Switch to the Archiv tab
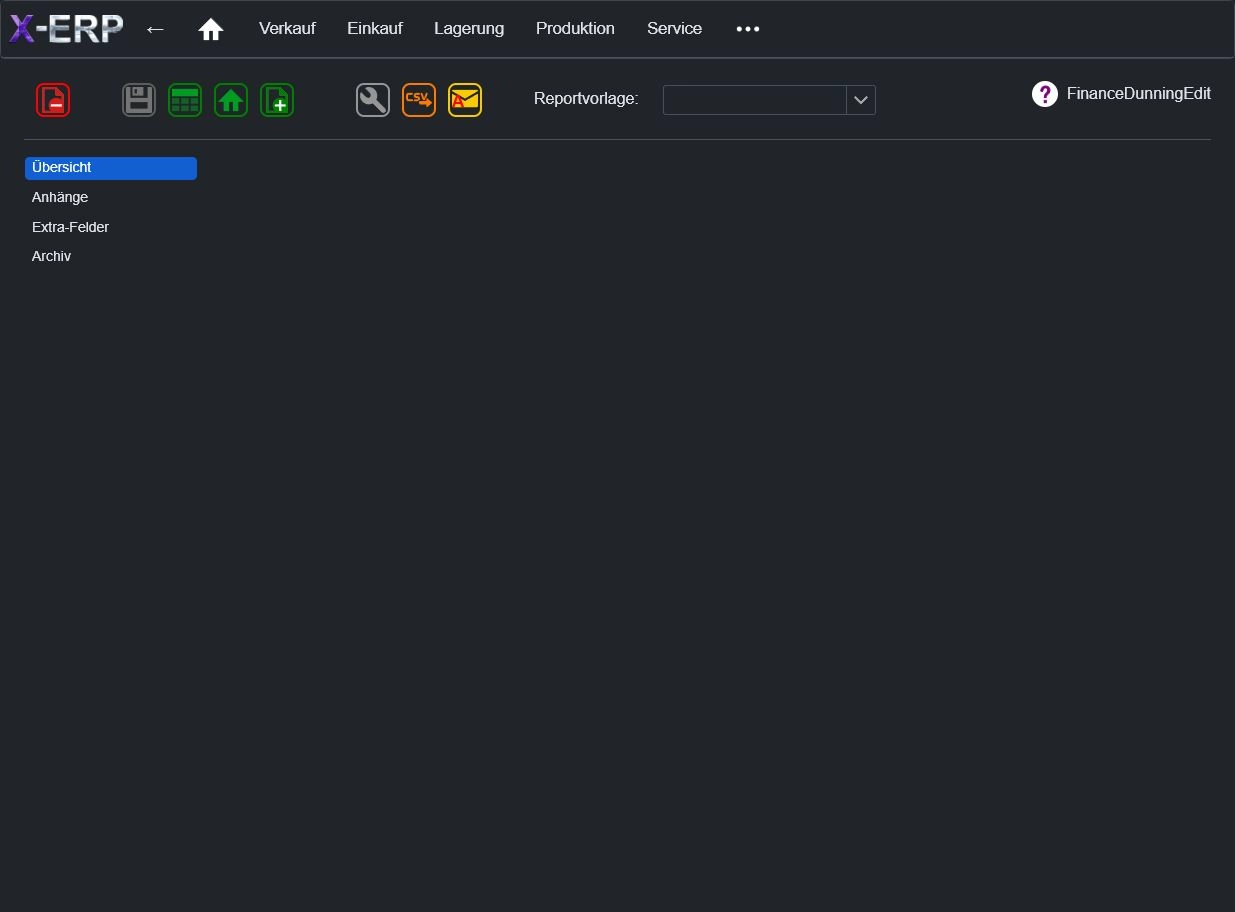Viewport: 1235px width, 912px height. (x=51, y=256)
